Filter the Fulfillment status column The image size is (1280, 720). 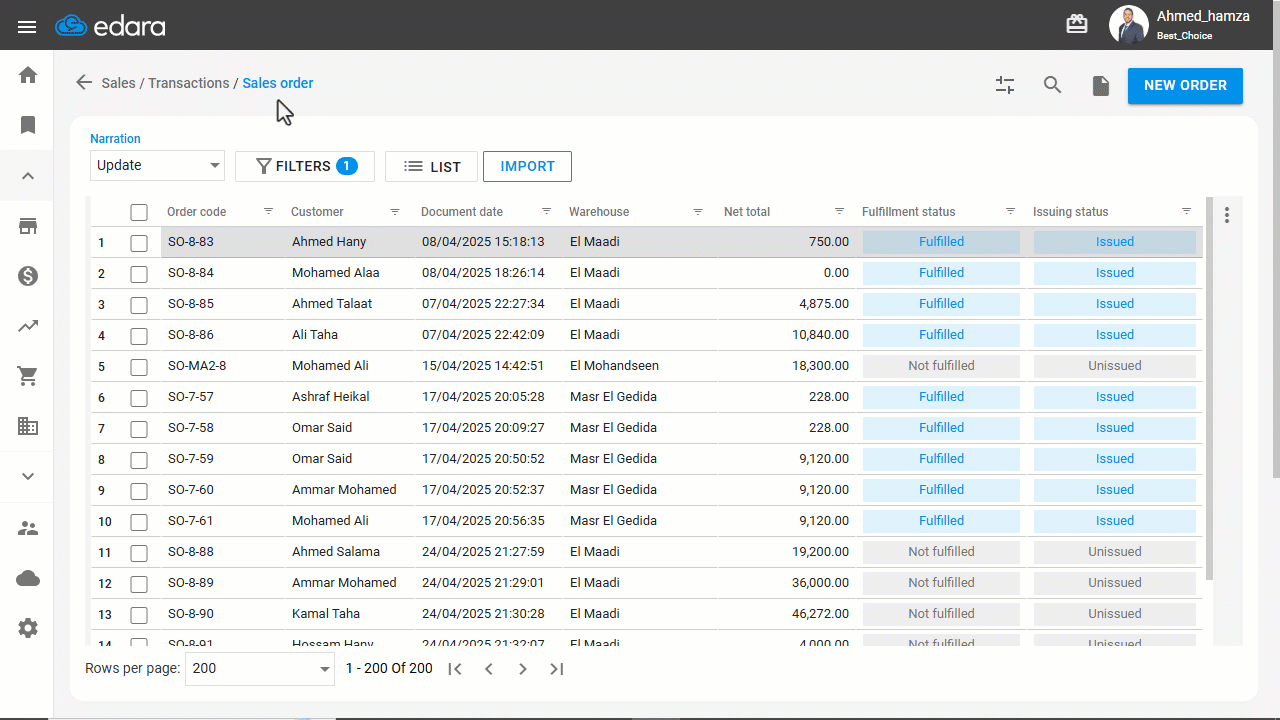(1011, 211)
